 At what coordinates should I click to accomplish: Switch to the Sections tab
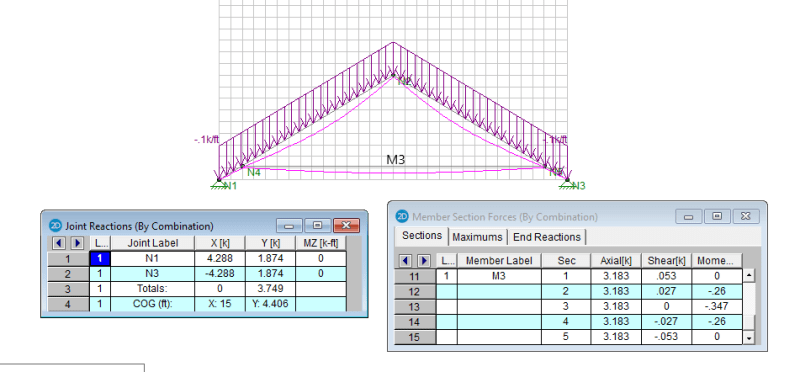pyautogui.click(x=421, y=236)
